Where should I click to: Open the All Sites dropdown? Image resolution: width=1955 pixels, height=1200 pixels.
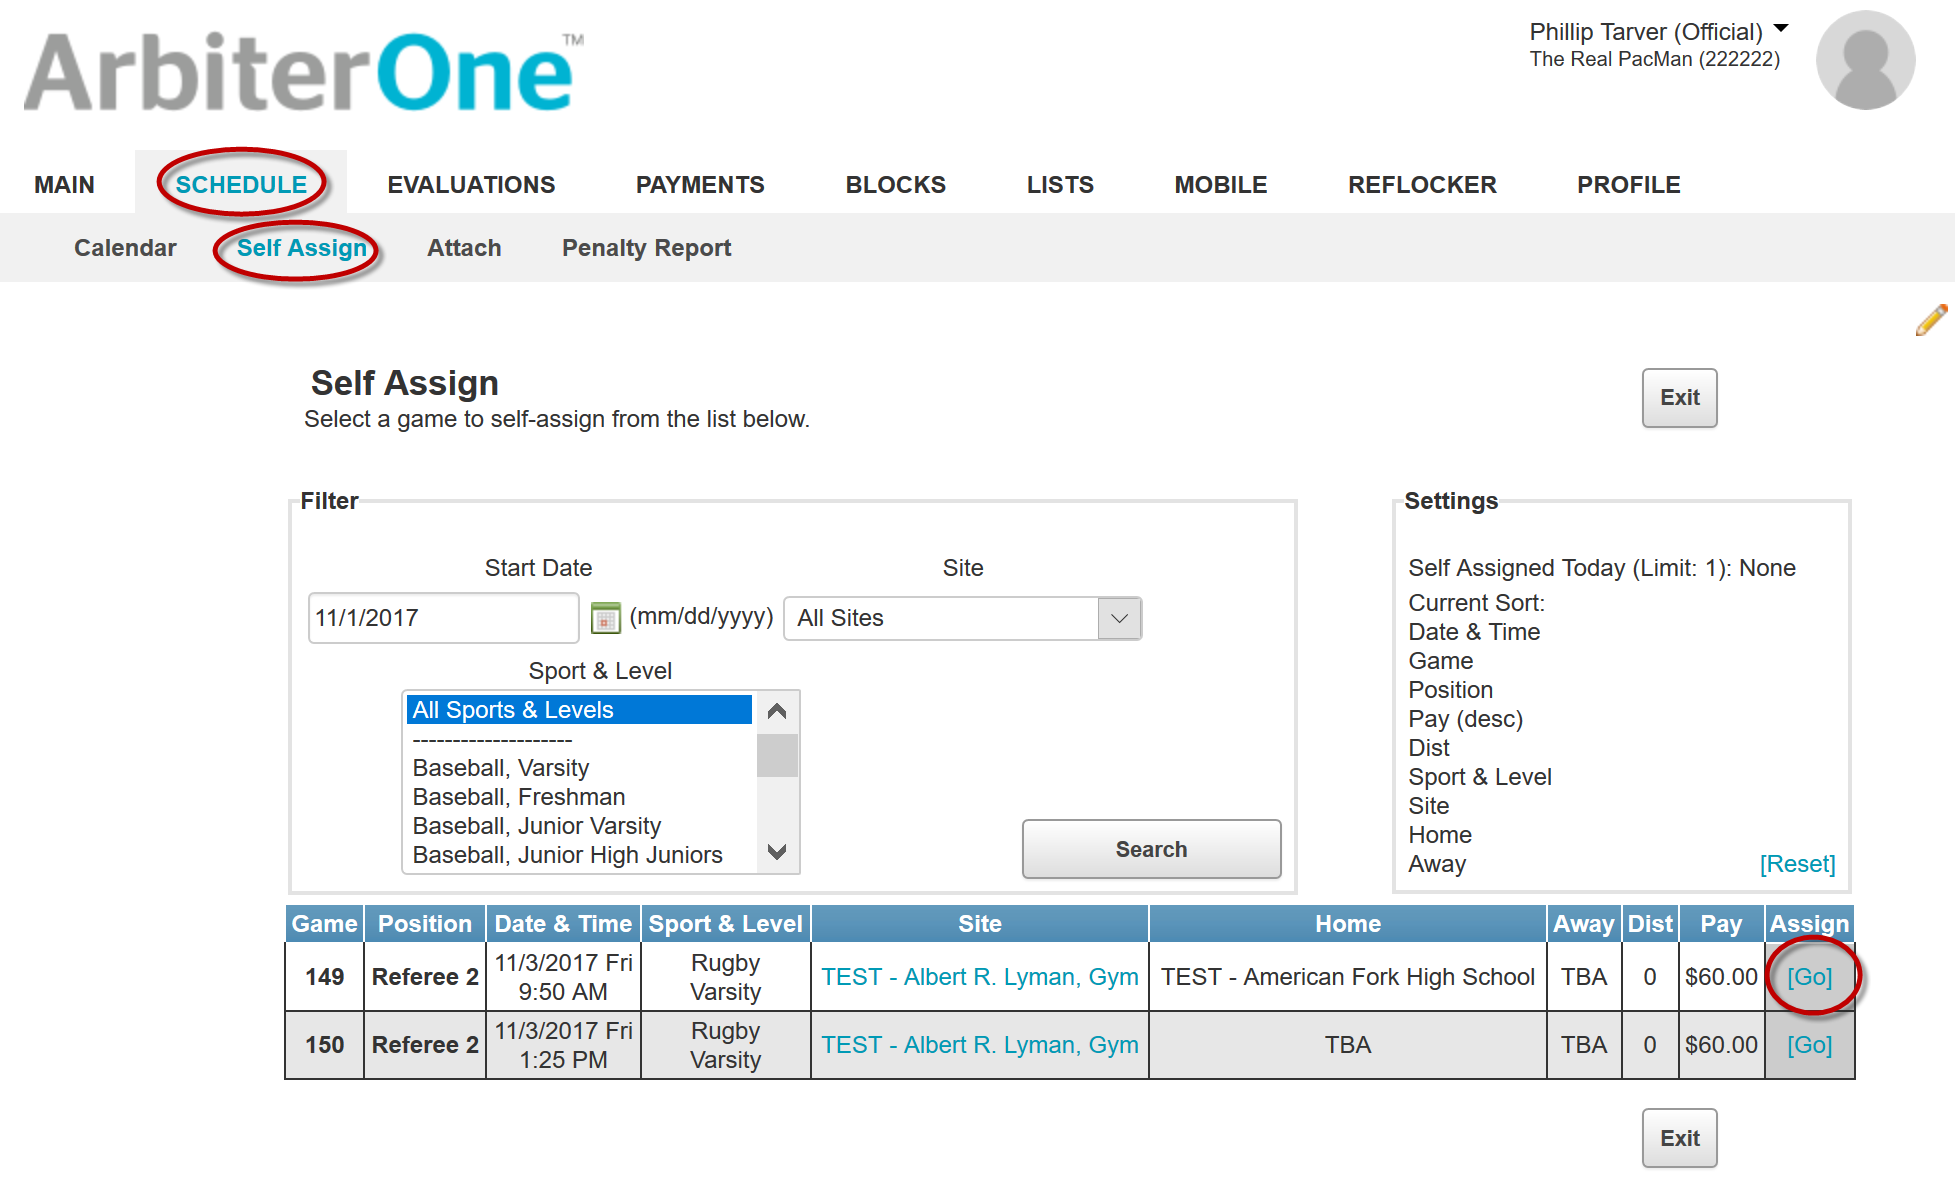point(962,618)
